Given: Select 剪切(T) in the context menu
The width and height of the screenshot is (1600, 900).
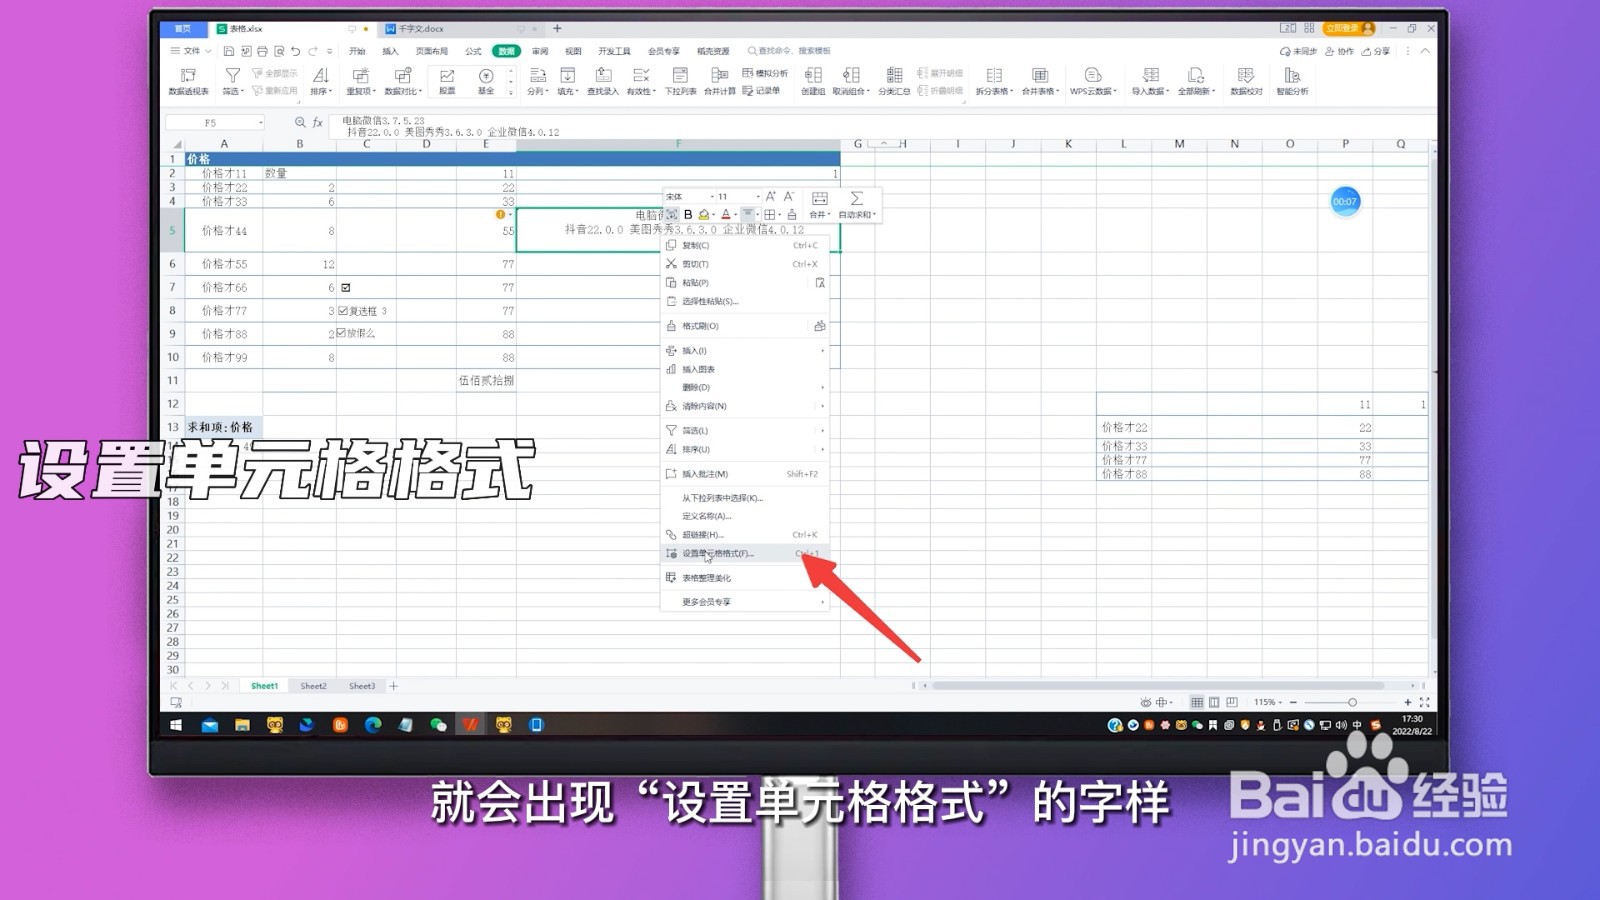Looking at the screenshot, I should click(x=744, y=264).
